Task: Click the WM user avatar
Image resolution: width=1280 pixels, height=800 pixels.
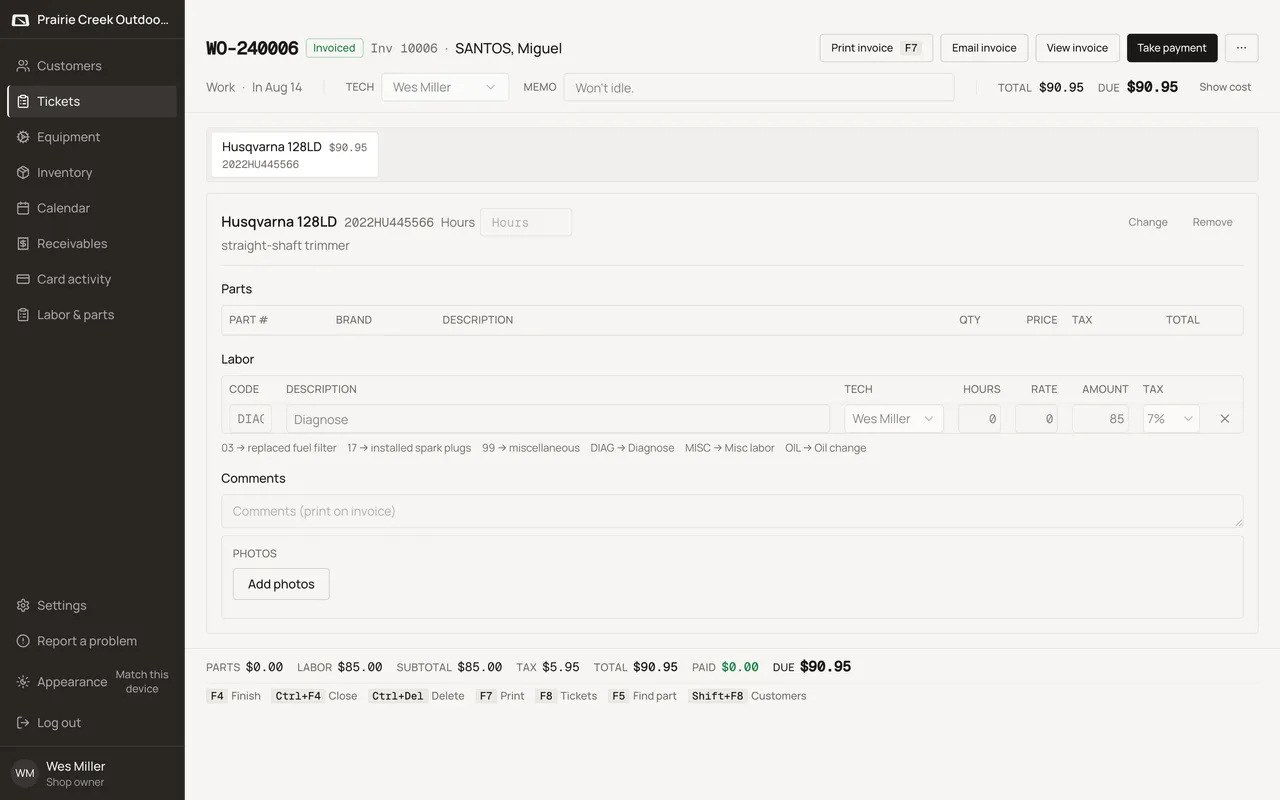Action: point(24,773)
